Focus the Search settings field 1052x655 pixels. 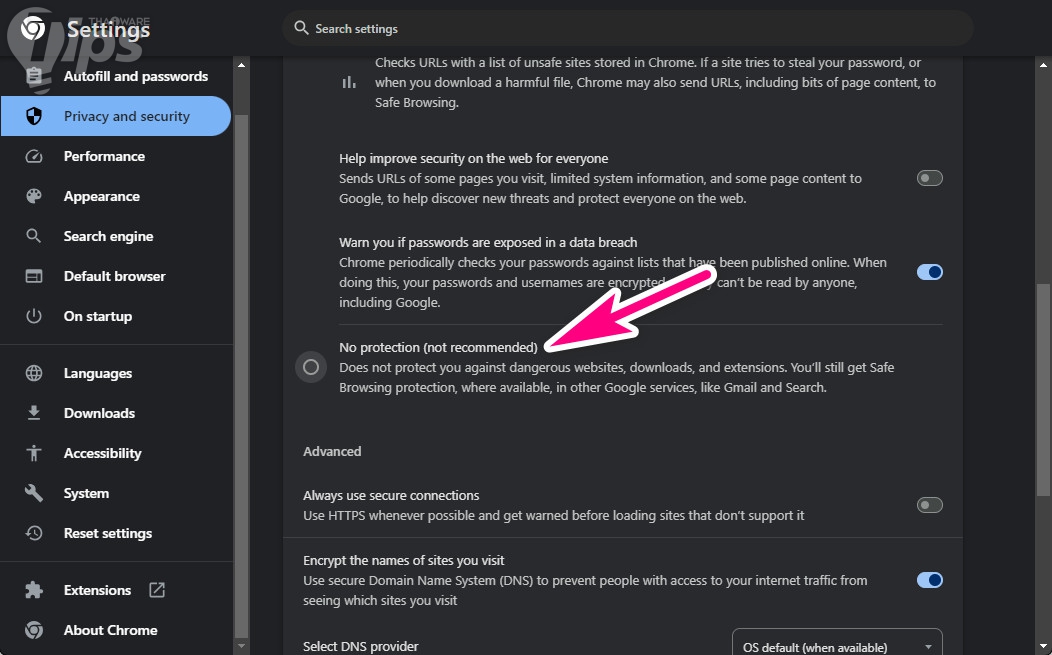click(627, 28)
